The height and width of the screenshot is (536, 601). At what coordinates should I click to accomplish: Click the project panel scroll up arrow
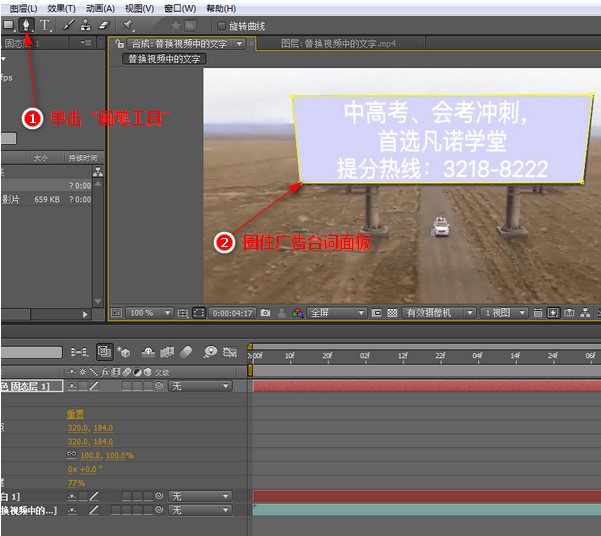click(98, 184)
